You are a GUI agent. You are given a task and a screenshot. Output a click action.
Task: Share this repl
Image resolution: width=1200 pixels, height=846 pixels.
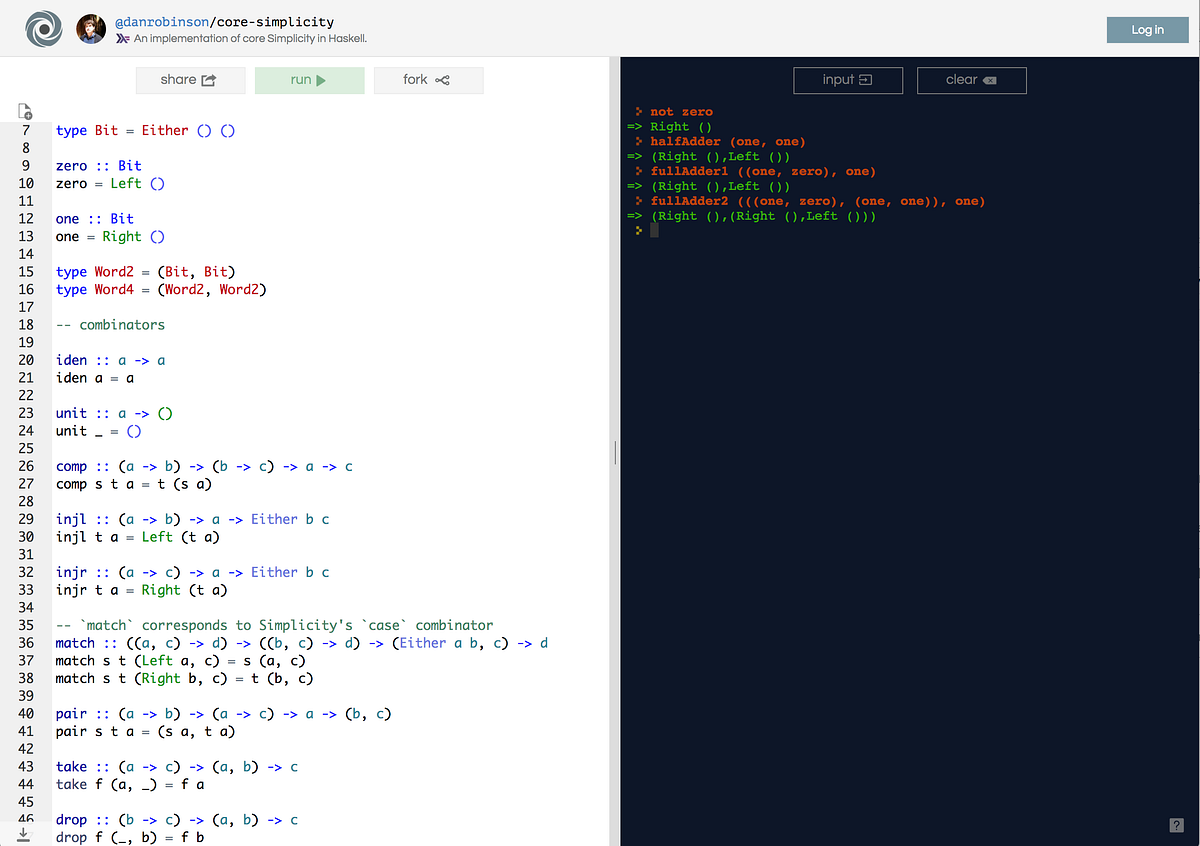tap(189, 80)
